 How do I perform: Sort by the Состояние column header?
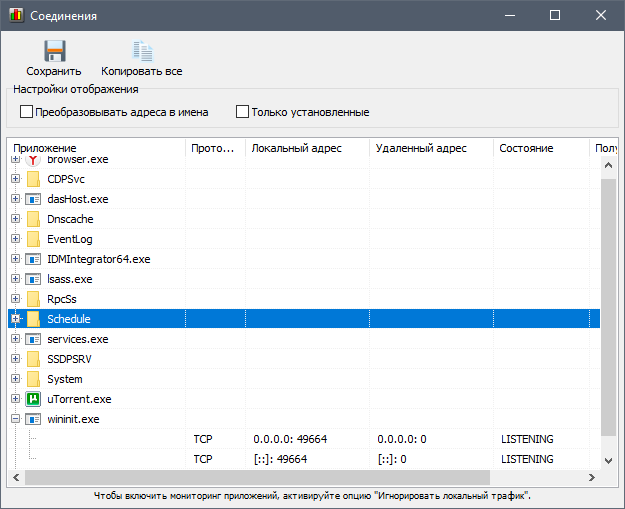coord(541,148)
